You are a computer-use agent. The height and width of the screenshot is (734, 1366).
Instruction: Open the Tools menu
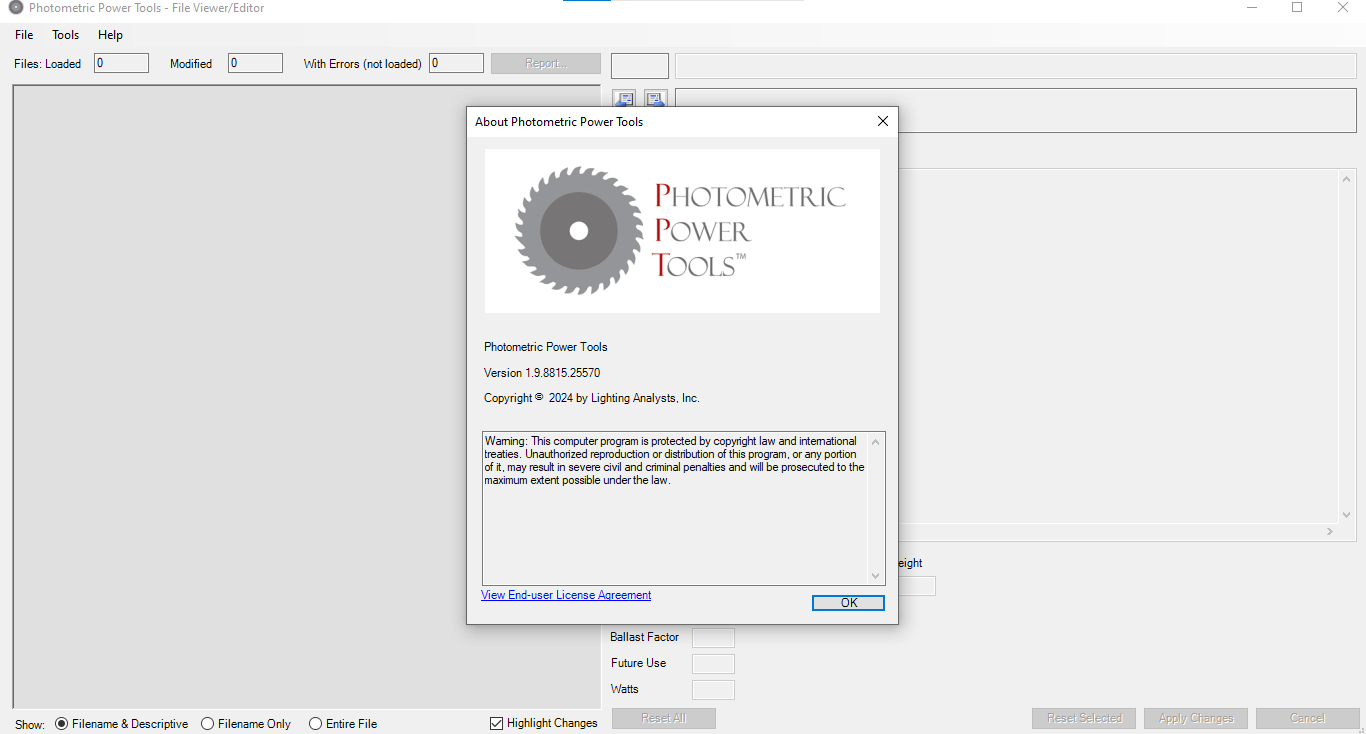[66, 35]
